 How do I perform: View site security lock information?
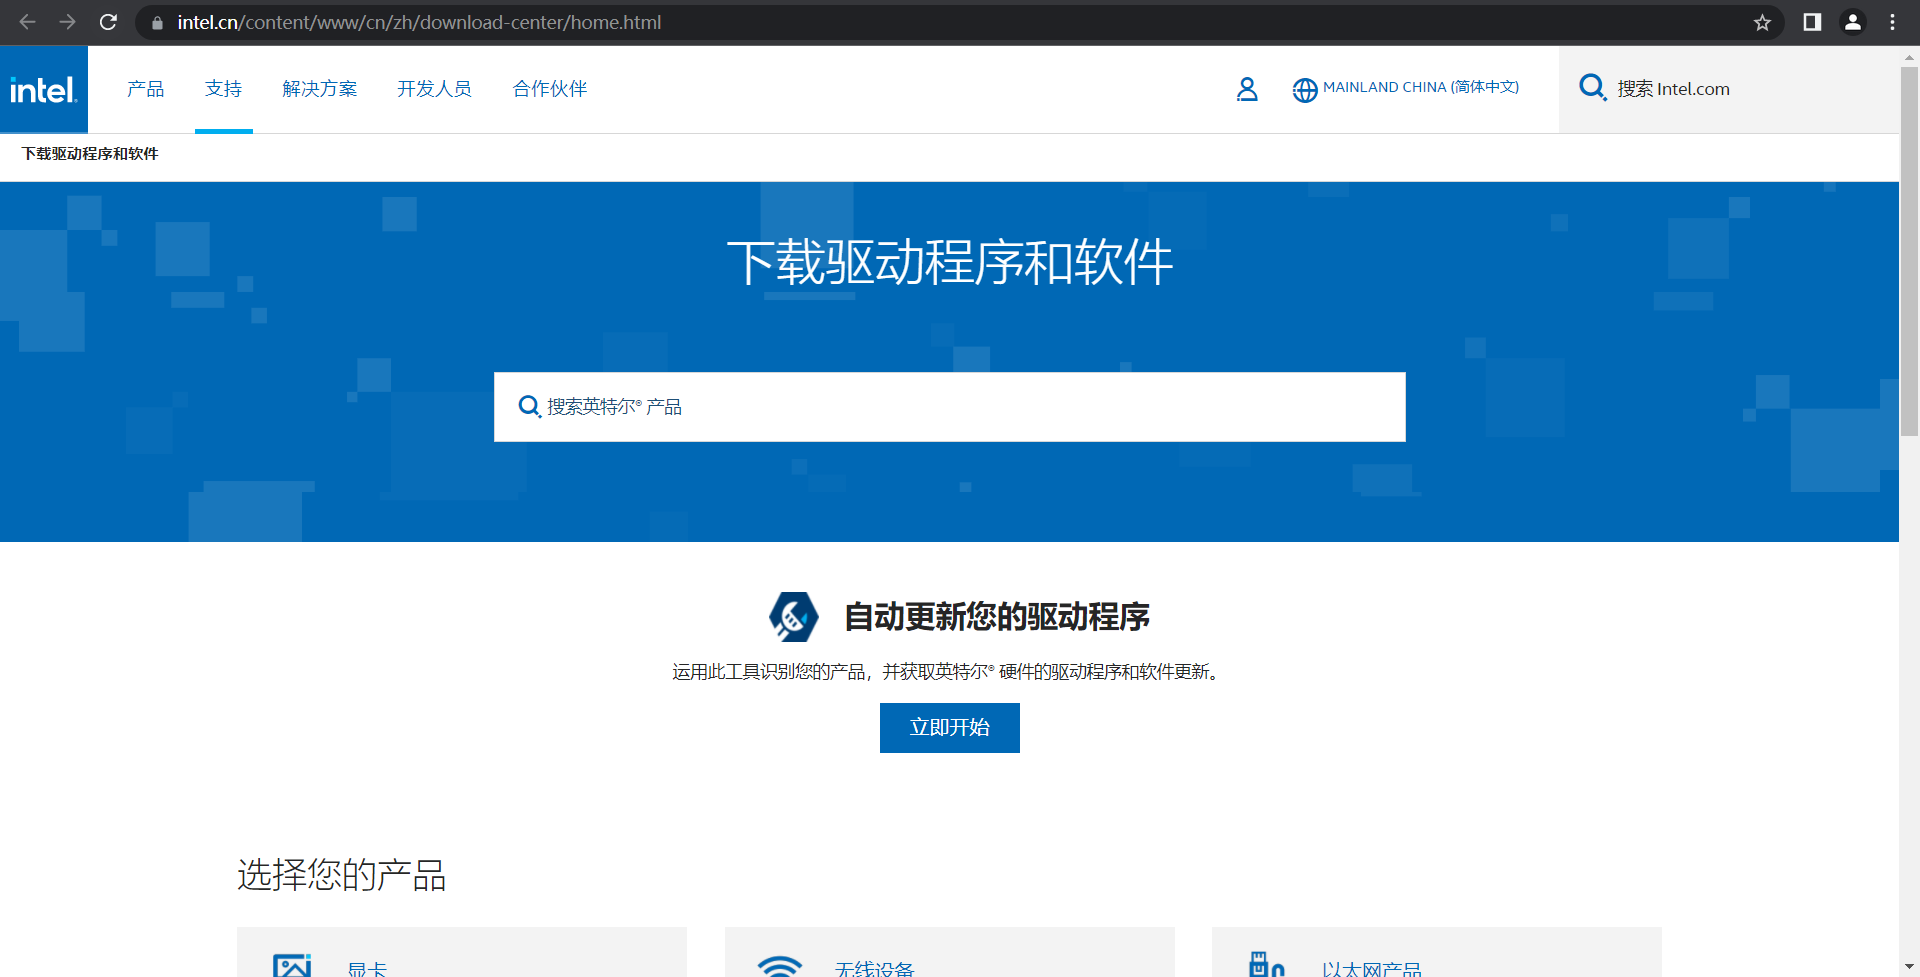click(157, 22)
